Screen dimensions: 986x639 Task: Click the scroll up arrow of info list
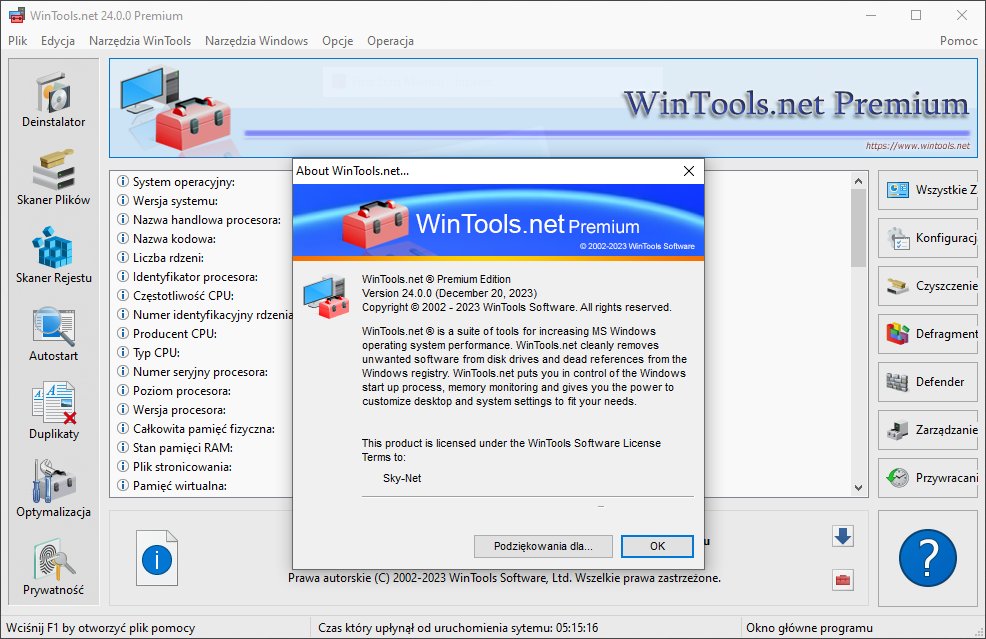pos(858,181)
